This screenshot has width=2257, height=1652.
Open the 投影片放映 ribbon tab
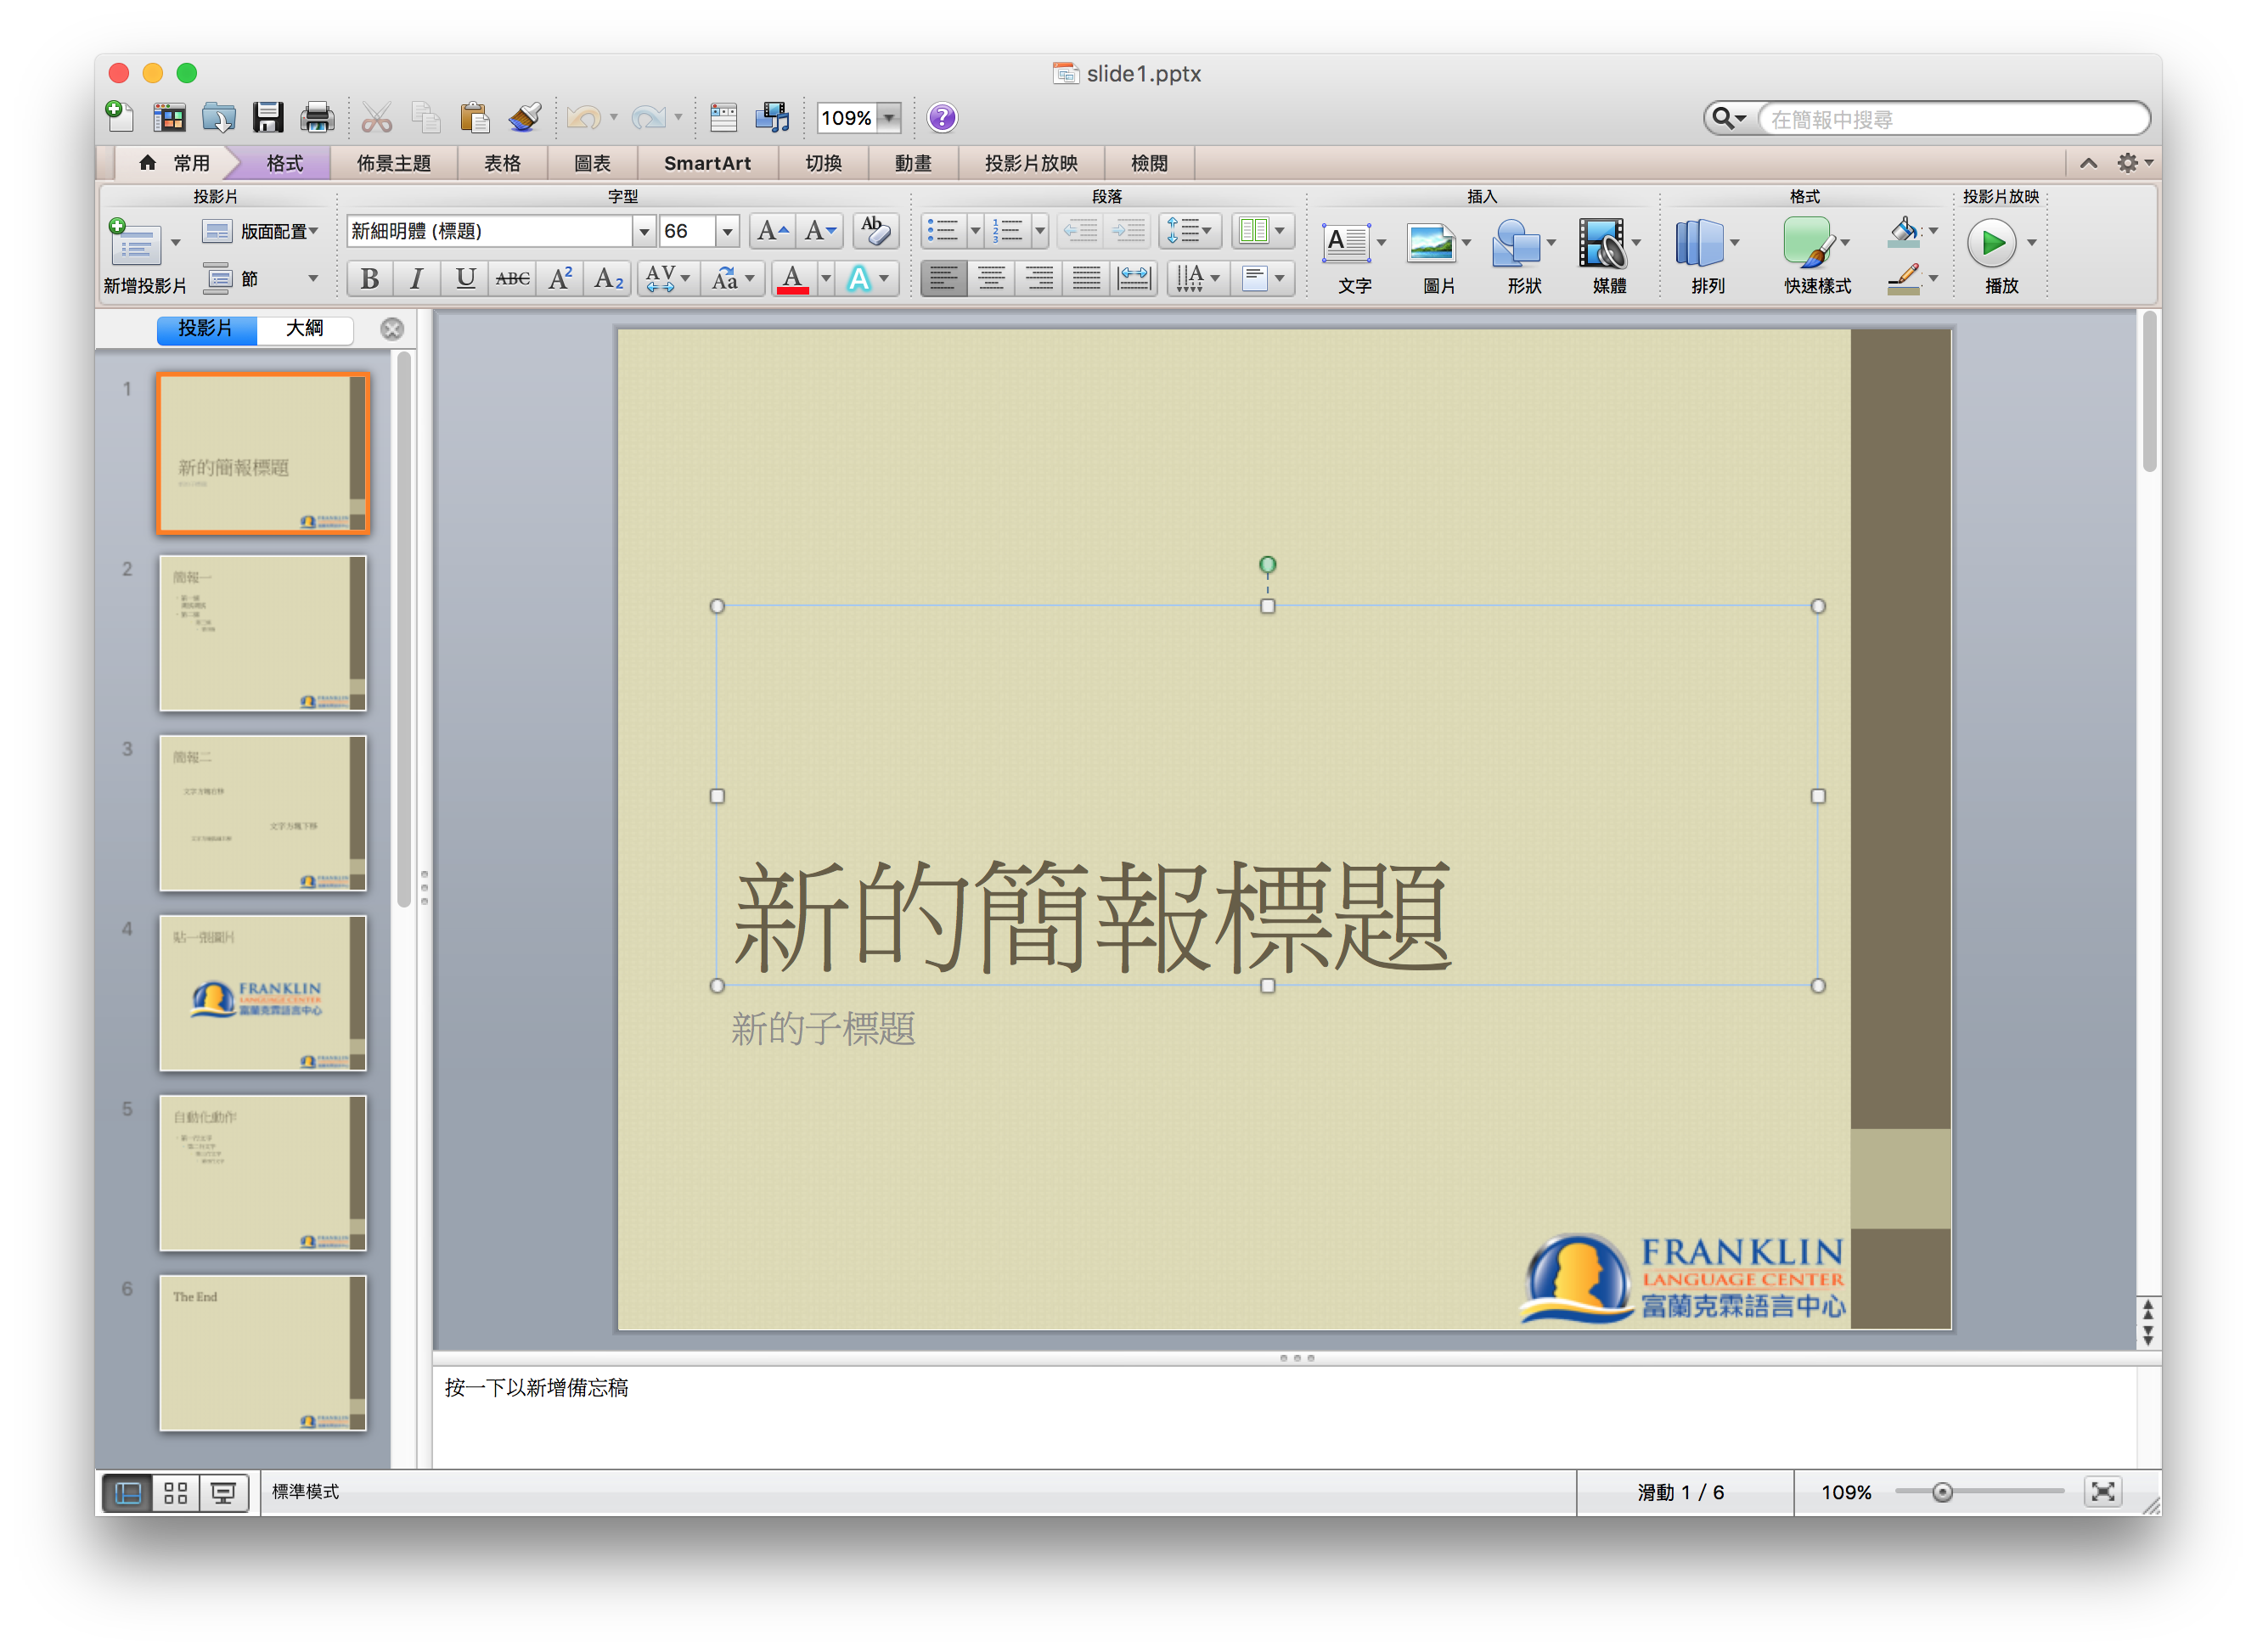pos(1030,163)
